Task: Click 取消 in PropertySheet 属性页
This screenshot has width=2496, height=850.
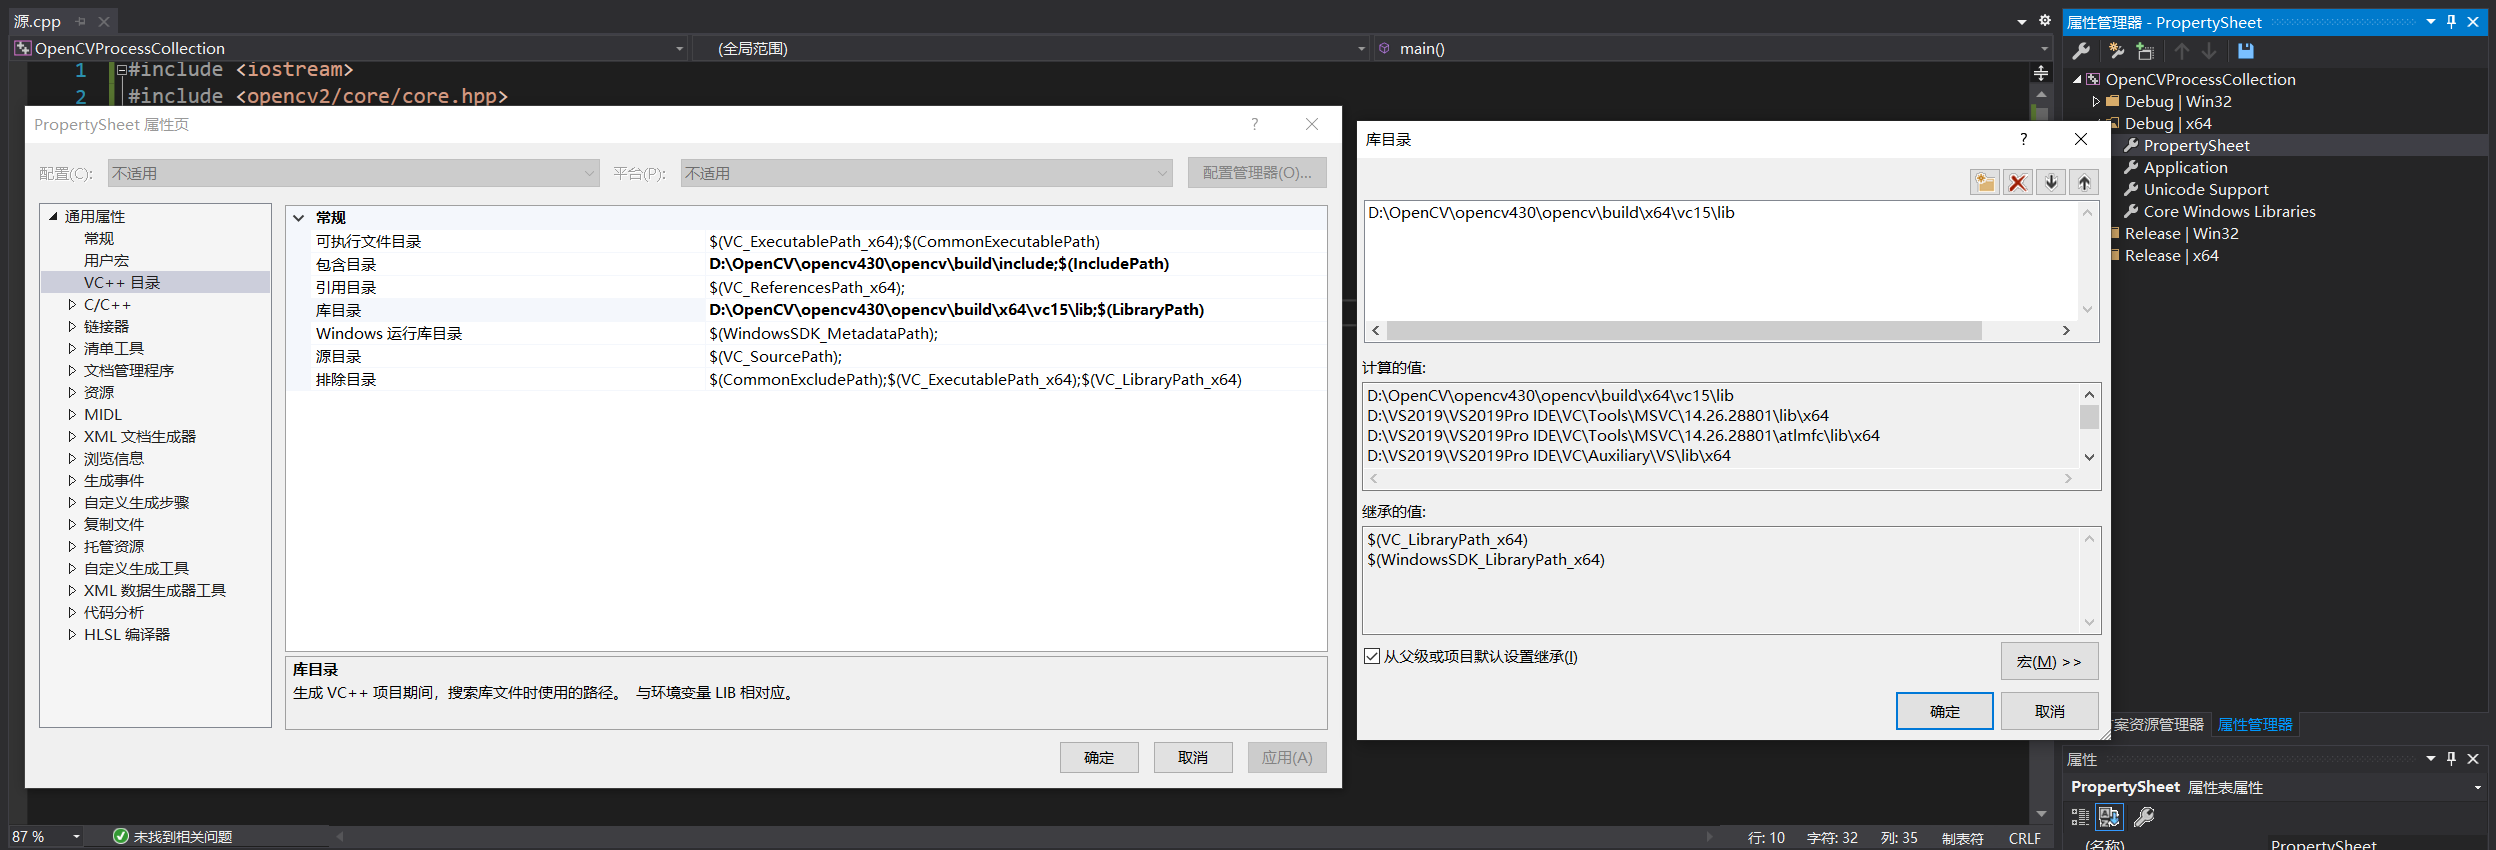Action: tap(1193, 757)
